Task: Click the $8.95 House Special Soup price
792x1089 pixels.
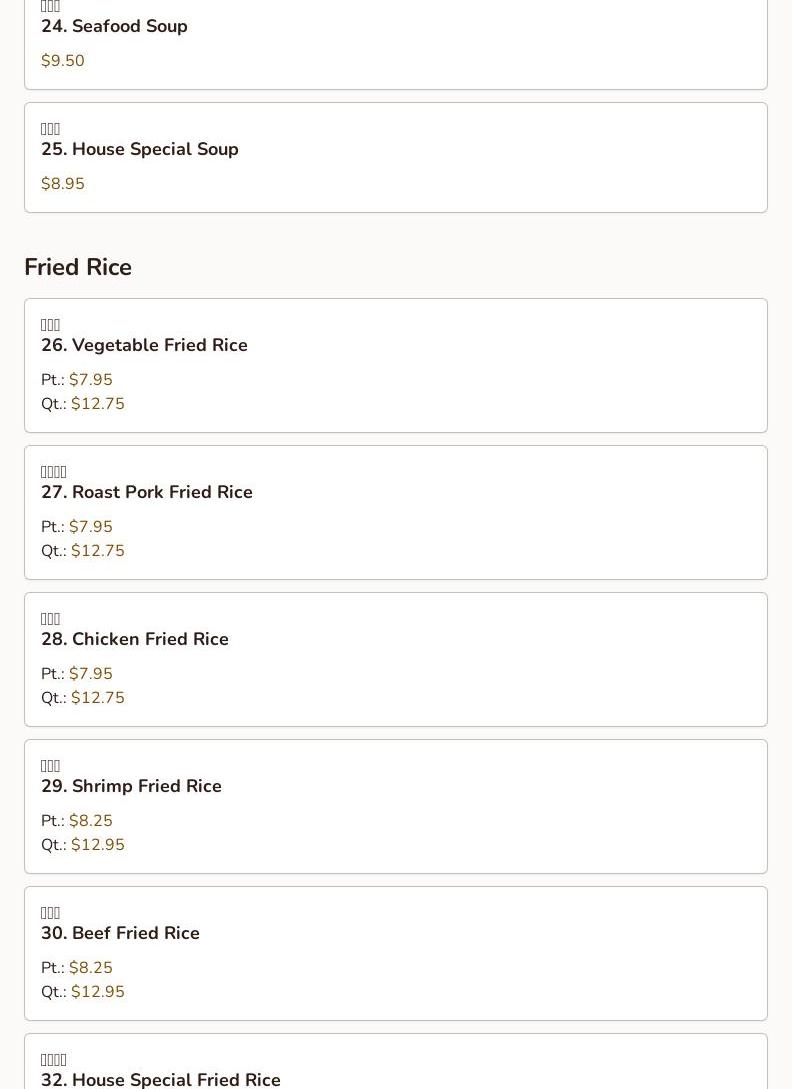Action: click(63, 184)
